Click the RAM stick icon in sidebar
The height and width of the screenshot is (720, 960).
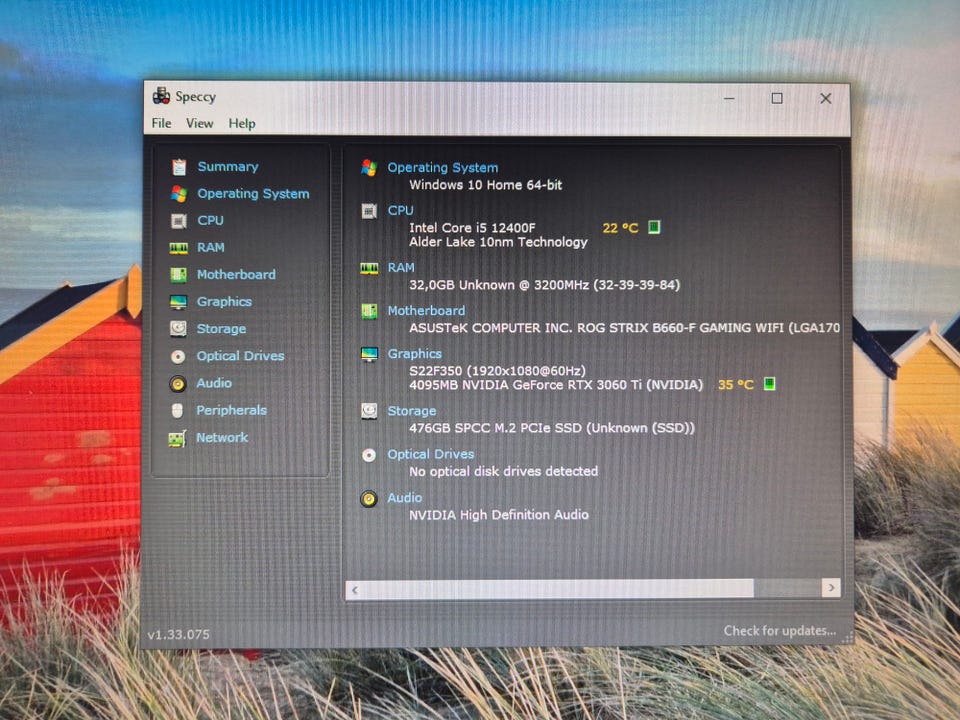[x=179, y=248]
